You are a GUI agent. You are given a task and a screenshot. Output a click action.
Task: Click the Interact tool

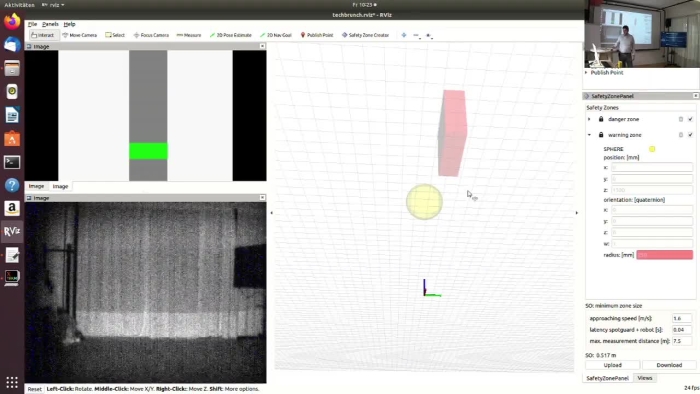coord(43,35)
